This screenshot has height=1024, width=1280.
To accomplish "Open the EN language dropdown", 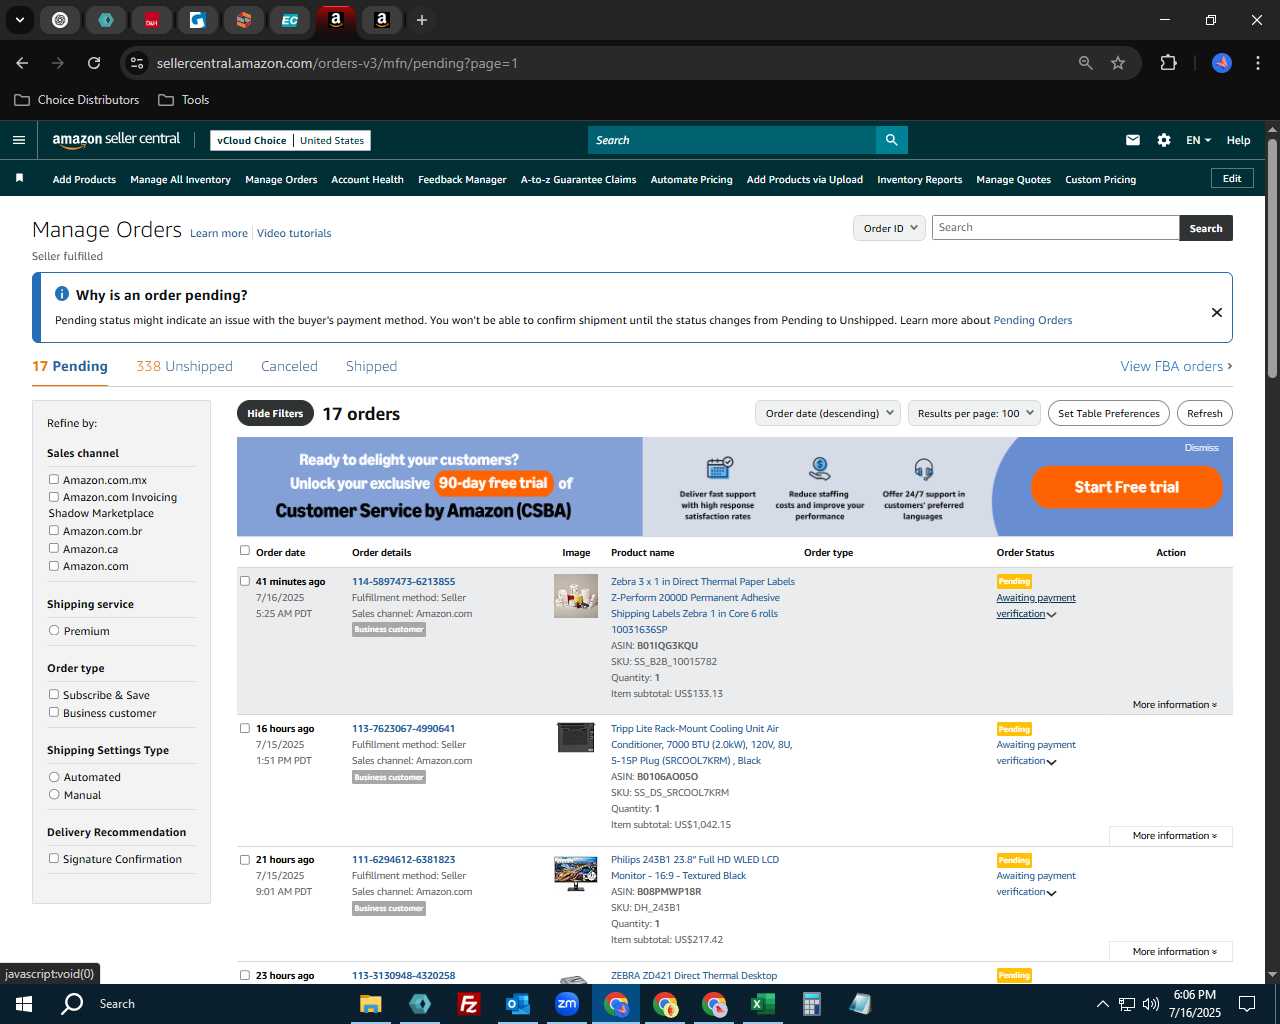I will (x=1198, y=140).
